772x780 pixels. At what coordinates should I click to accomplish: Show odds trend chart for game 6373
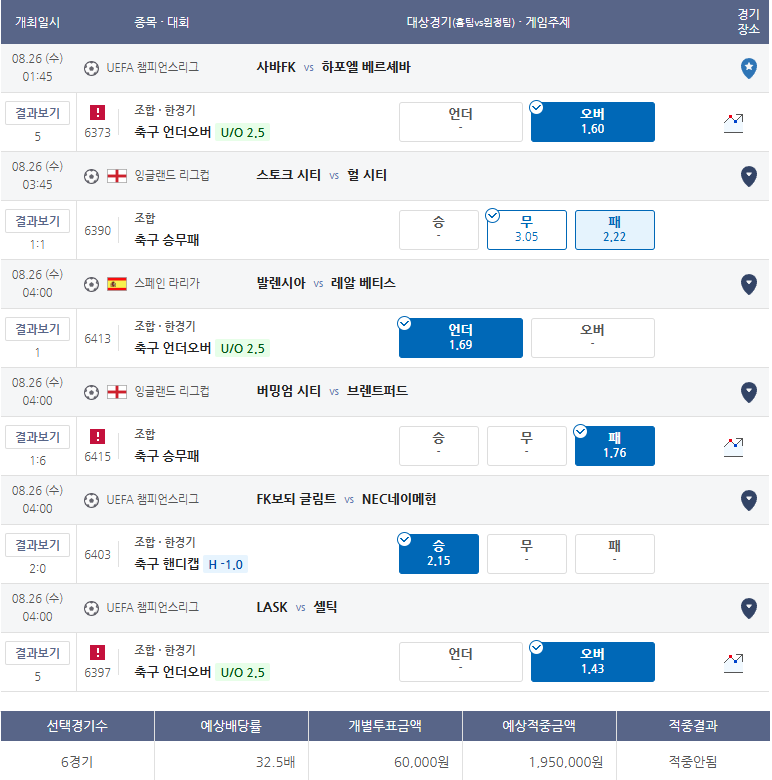point(733,123)
